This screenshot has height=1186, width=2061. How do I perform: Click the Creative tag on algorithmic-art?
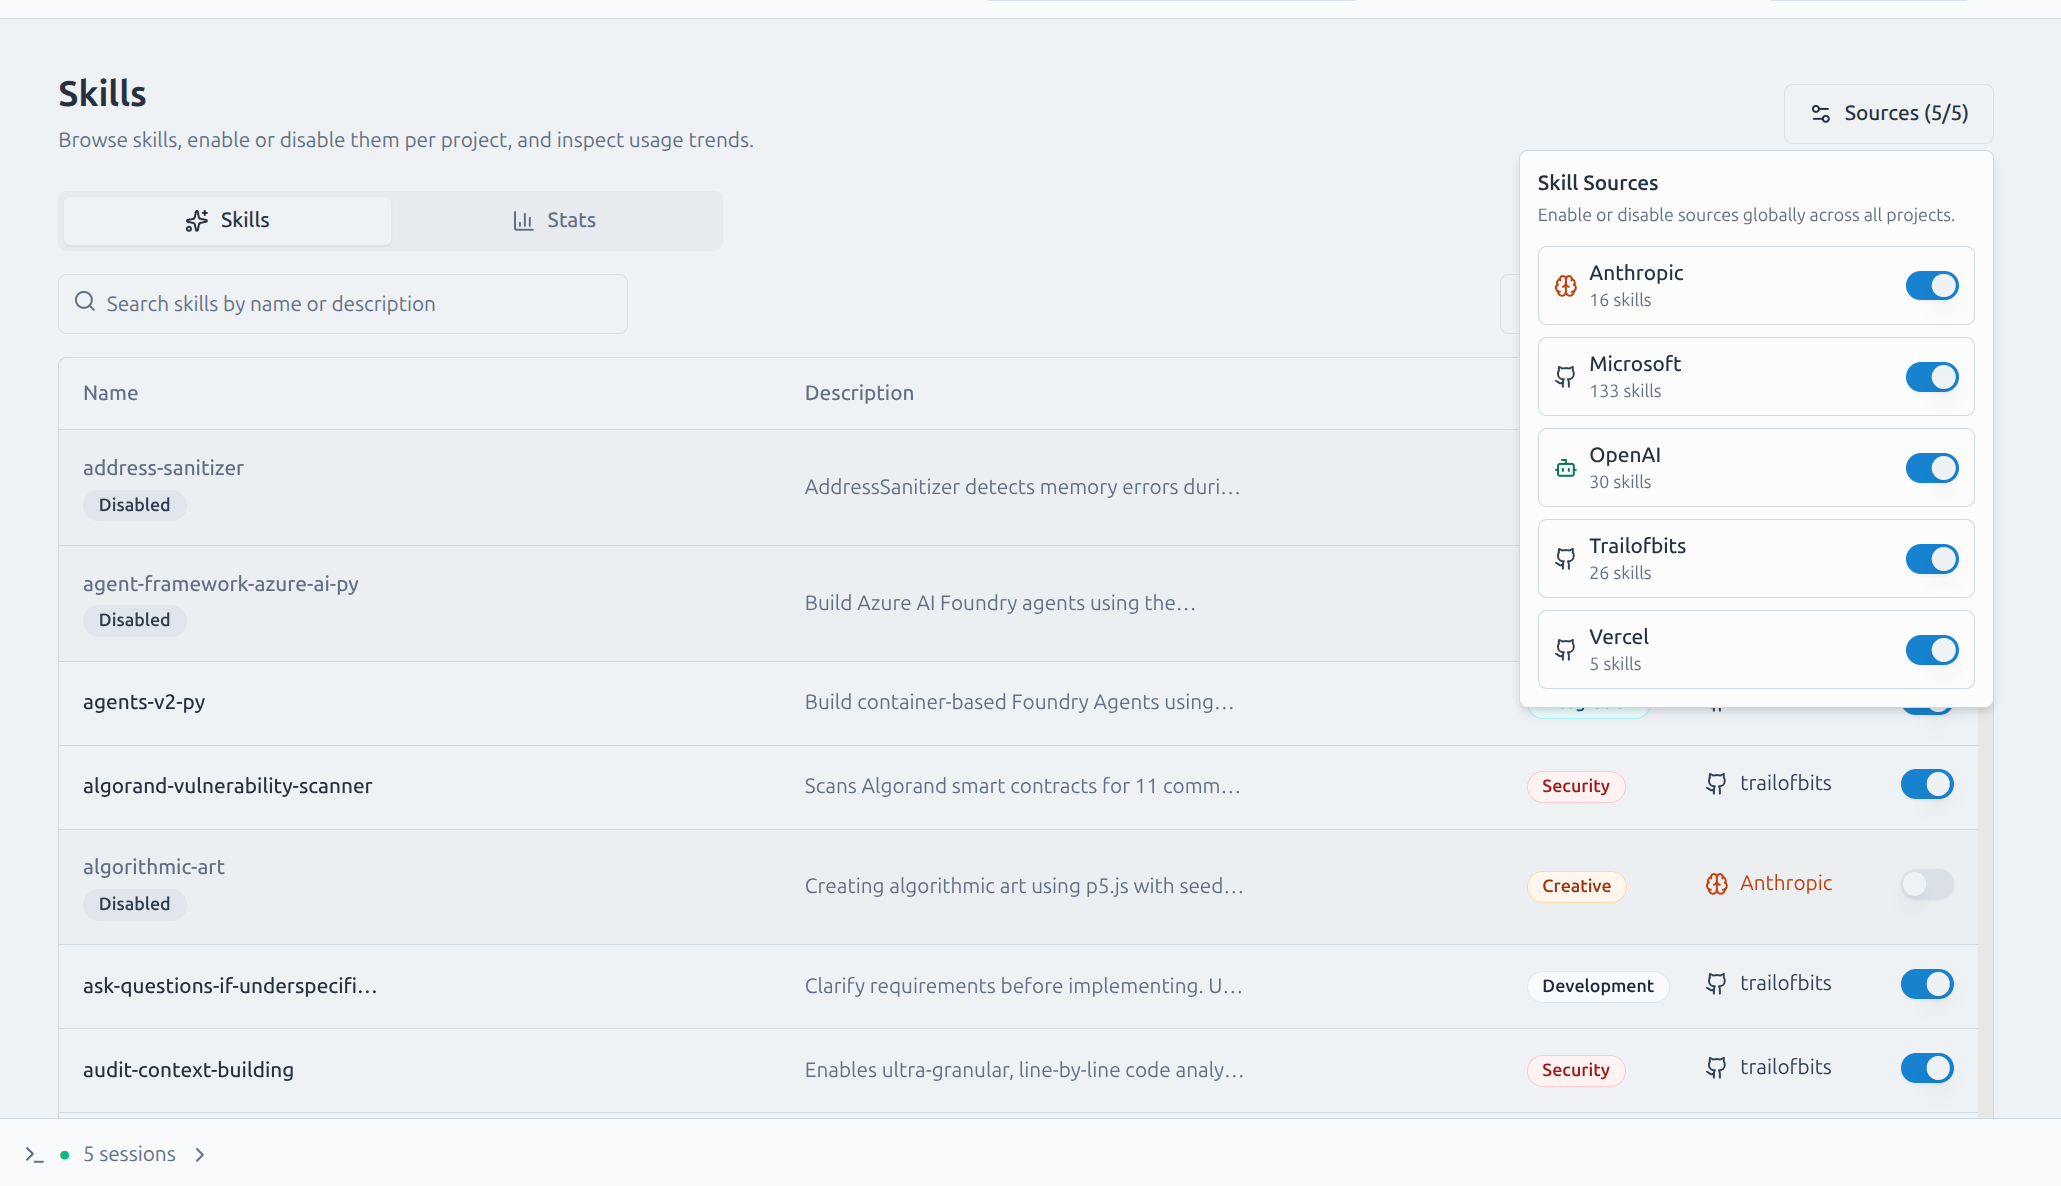pyautogui.click(x=1576, y=886)
